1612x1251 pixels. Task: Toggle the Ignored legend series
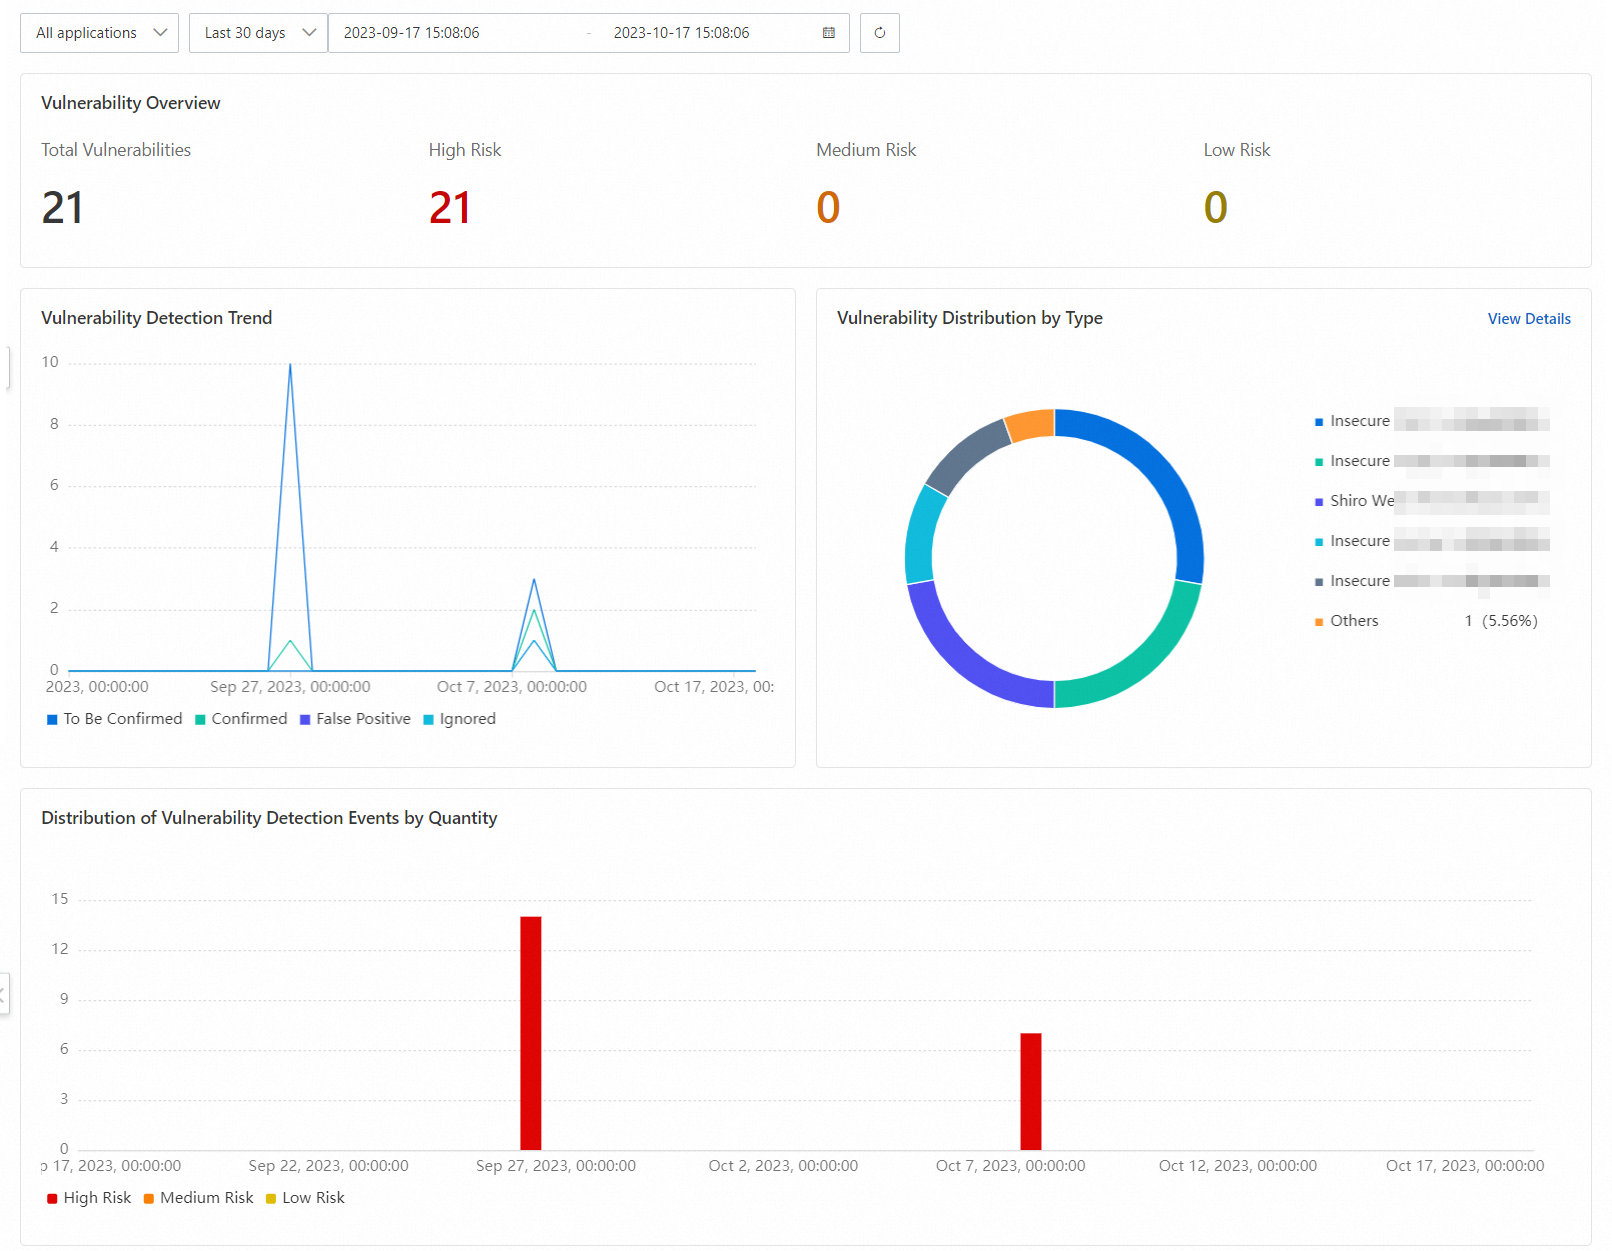[x=459, y=719]
